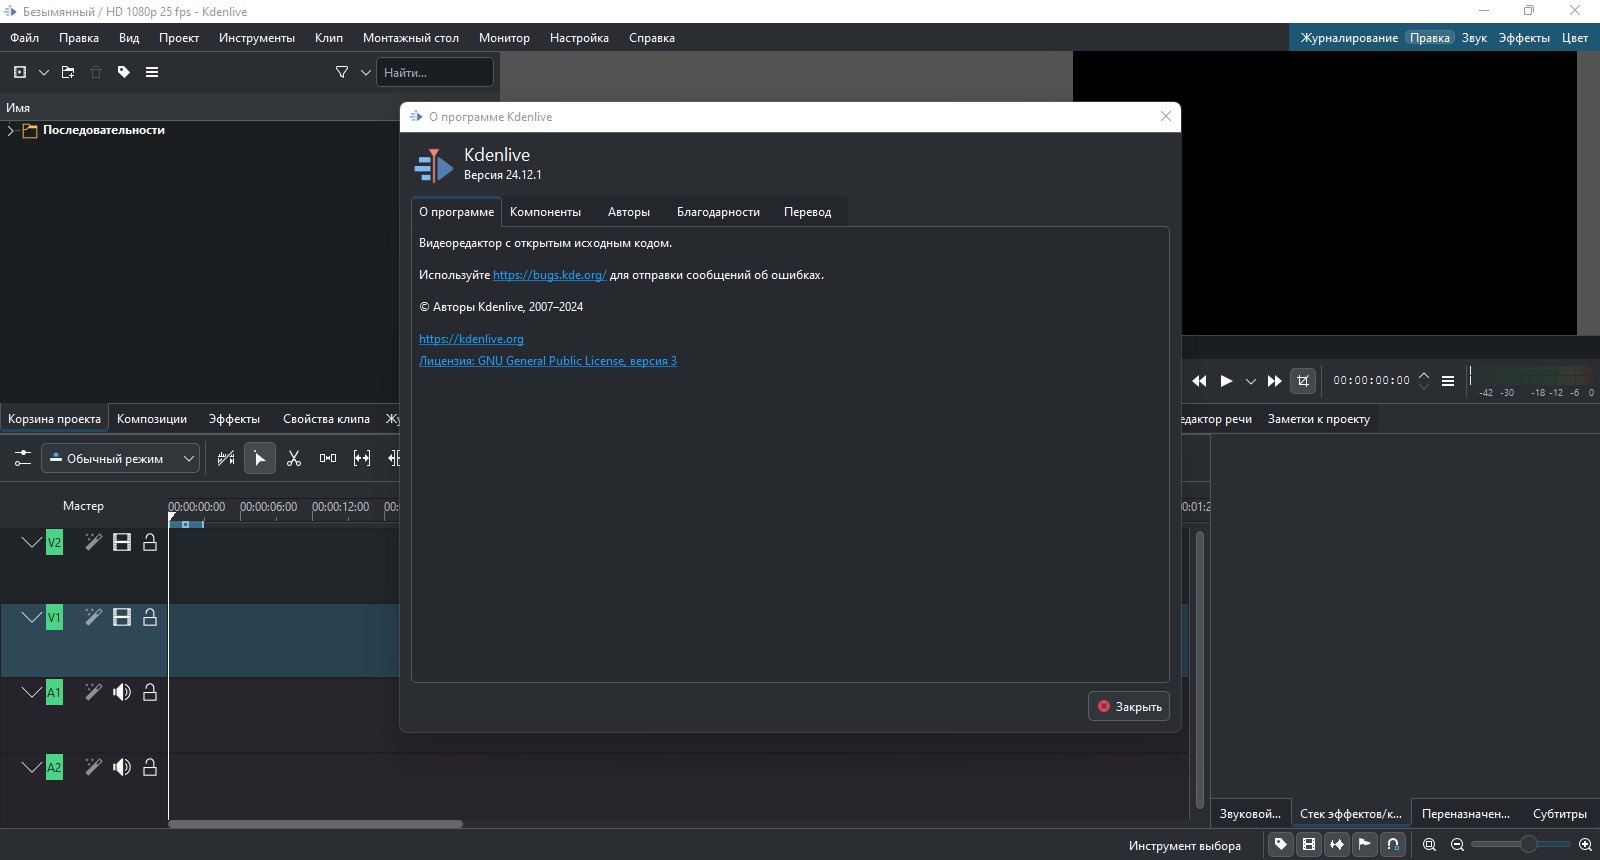The image size is (1600, 860).
Task: Toggle video visibility on track V1
Action: (122, 617)
